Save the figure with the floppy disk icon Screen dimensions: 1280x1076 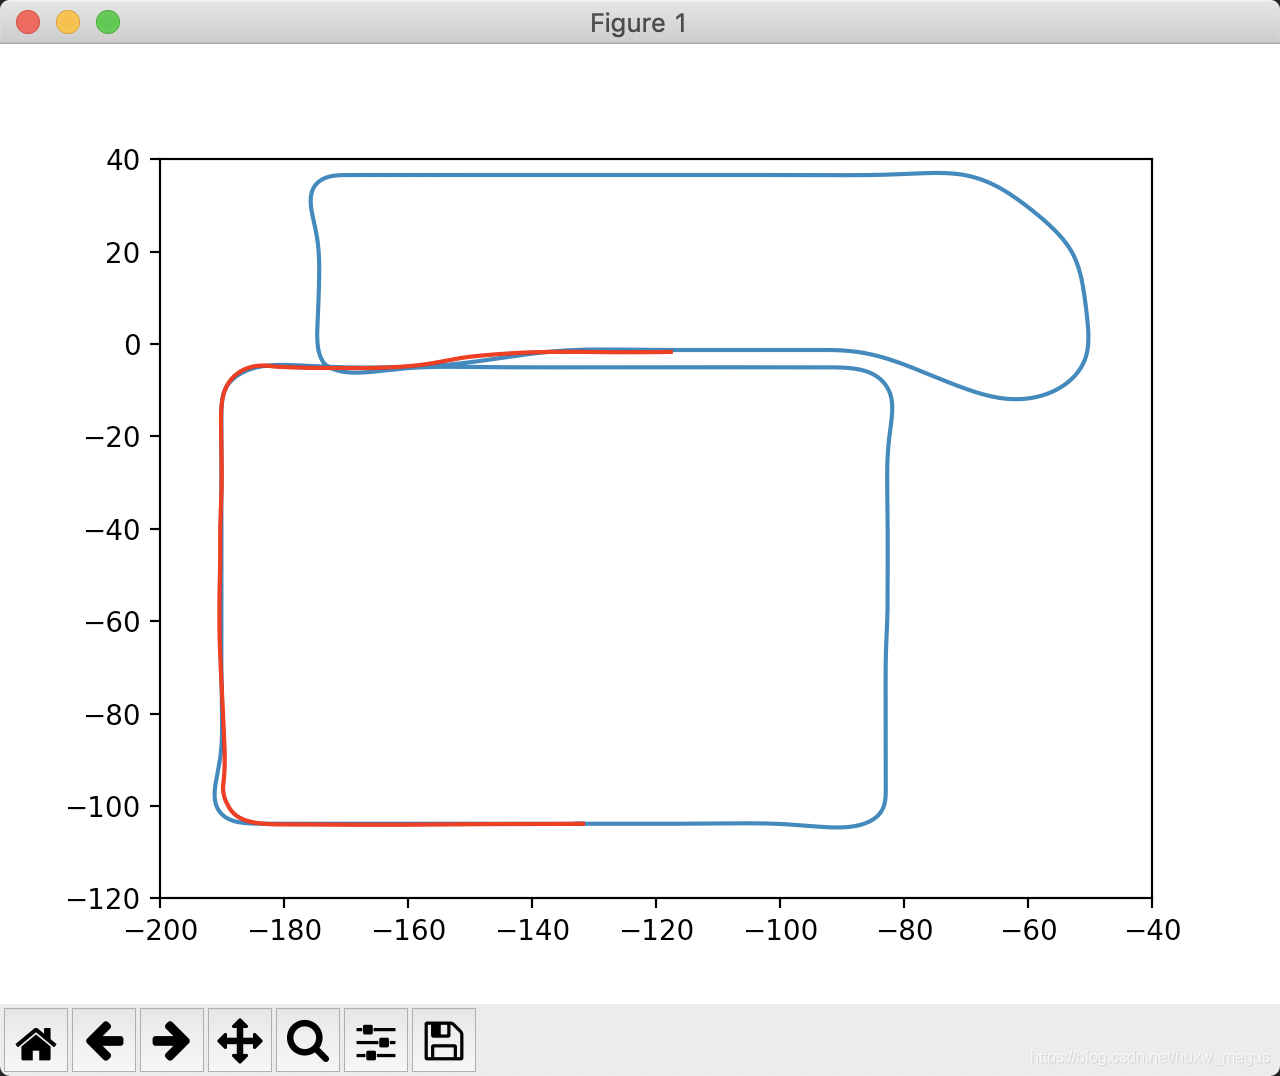tap(444, 1041)
